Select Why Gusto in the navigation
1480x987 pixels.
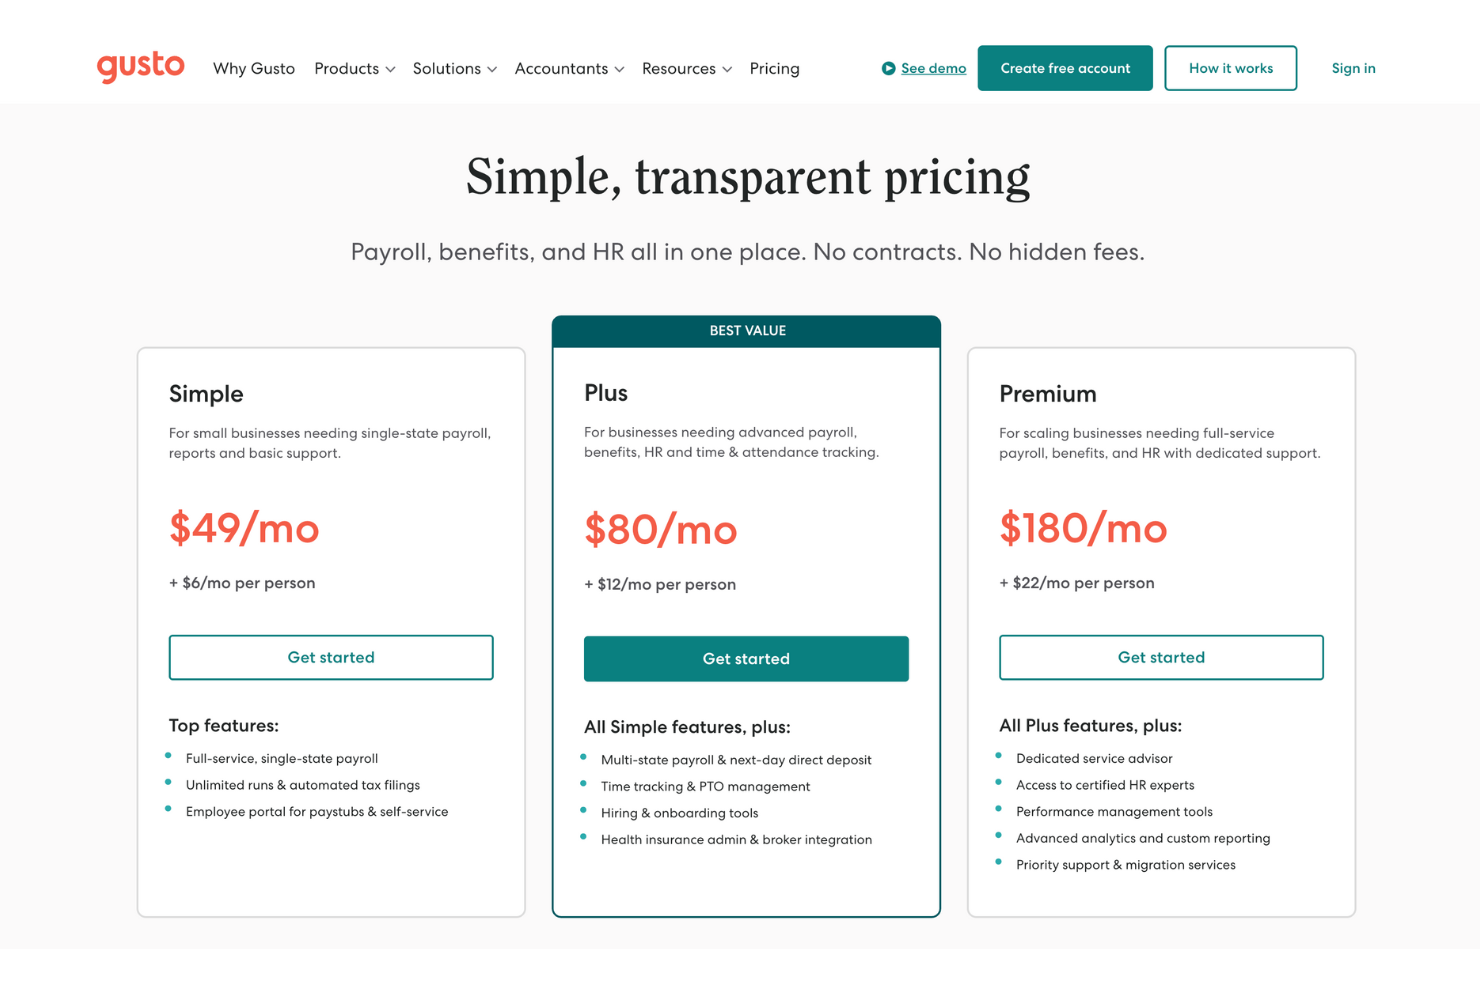(253, 68)
